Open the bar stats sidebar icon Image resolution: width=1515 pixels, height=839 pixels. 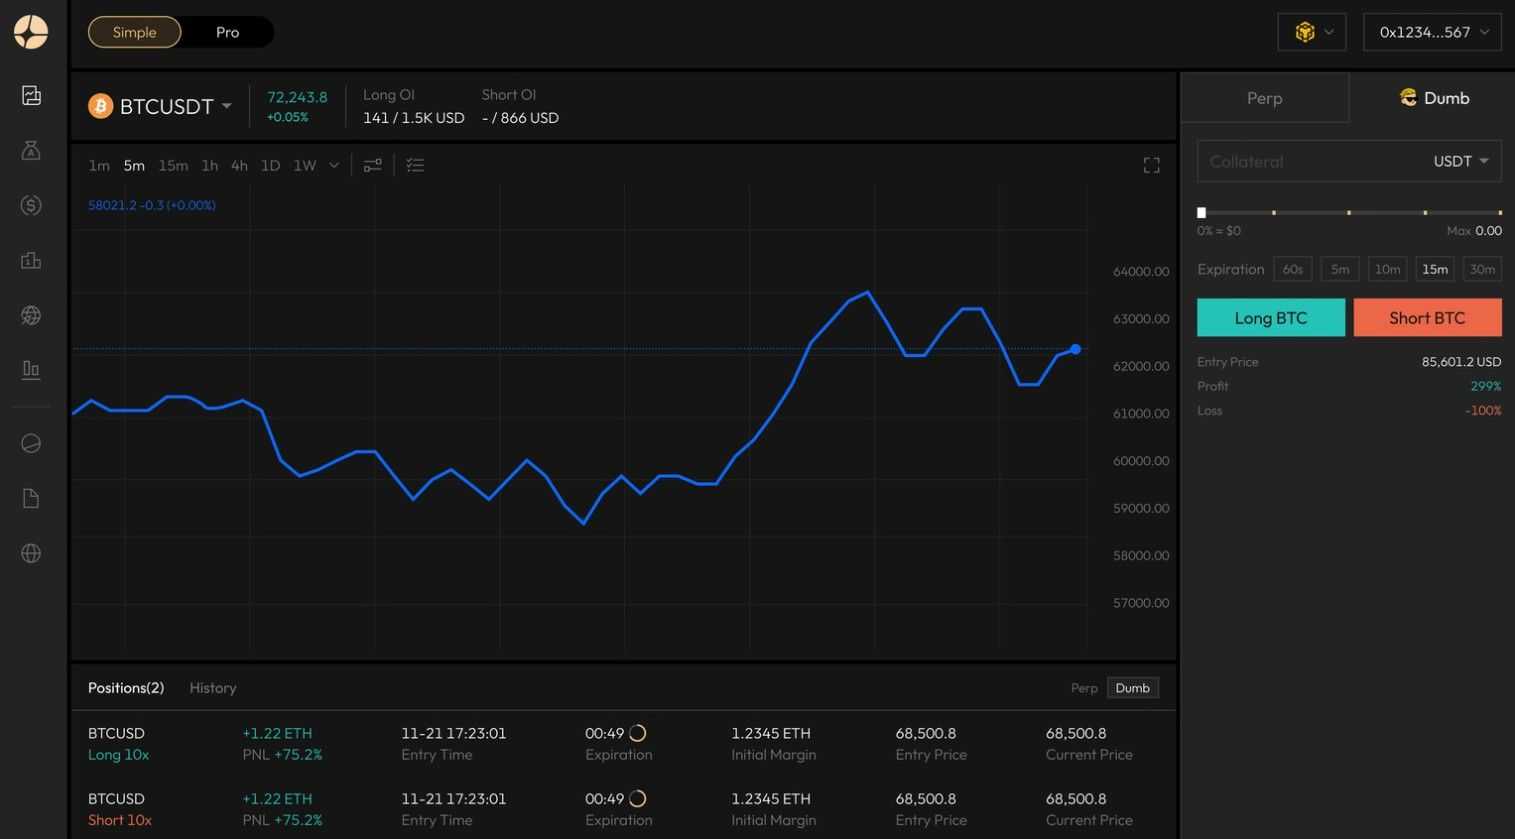point(31,370)
